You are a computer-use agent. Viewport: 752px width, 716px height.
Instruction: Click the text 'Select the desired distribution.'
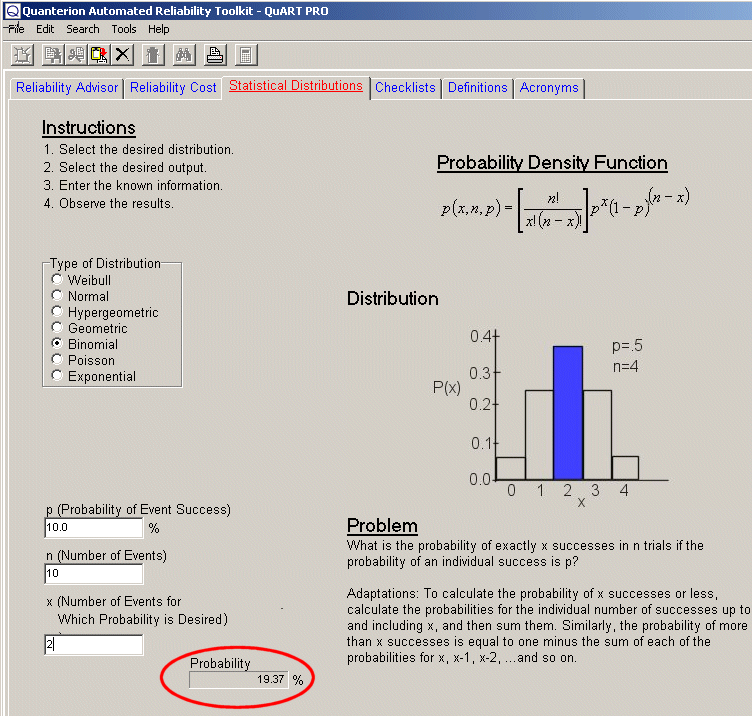(146, 150)
